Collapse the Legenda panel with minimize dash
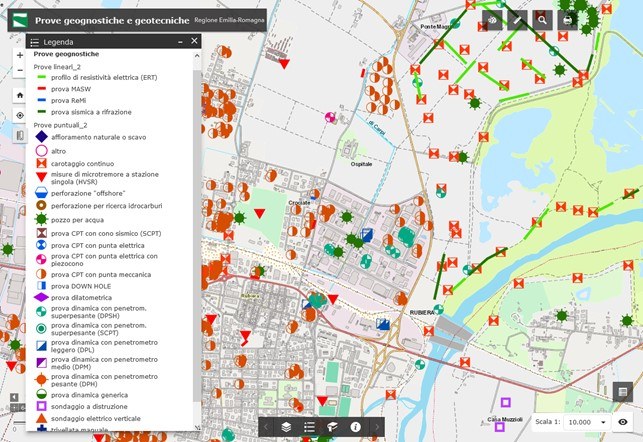The image size is (643, 442). tap(179, 42)
